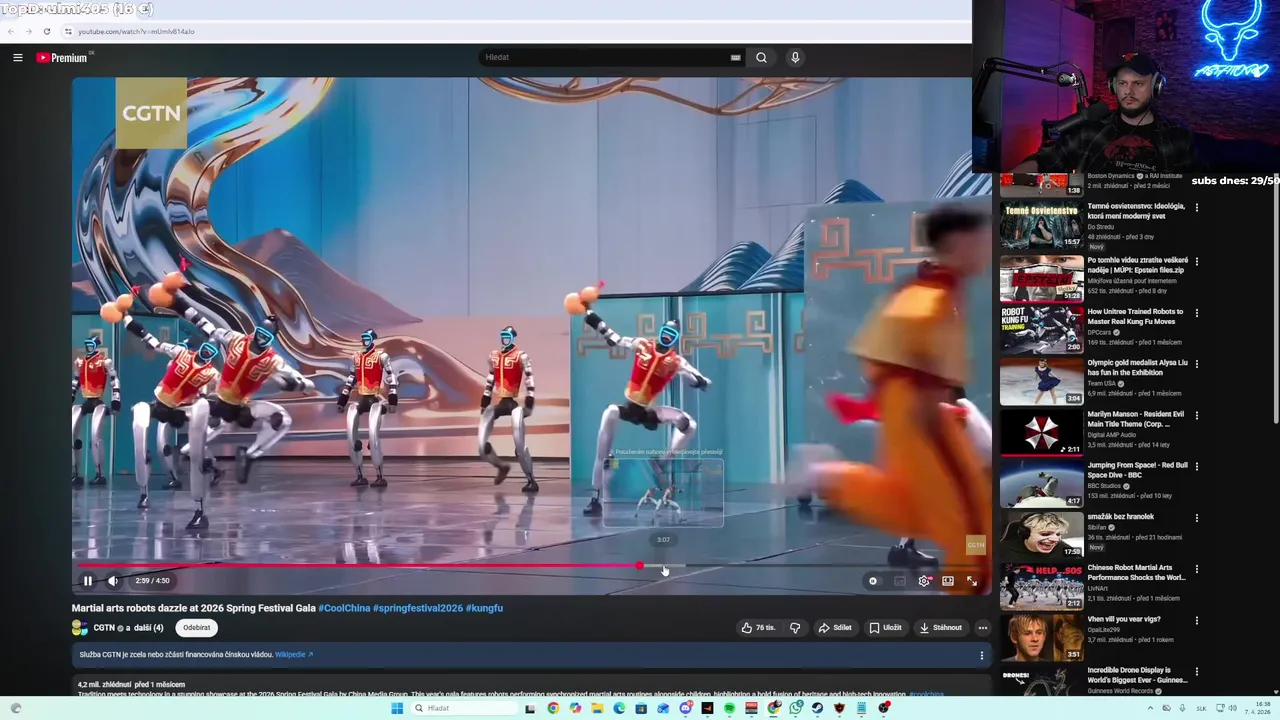
Task: Open options menu for smažák bez hranolek
Action: [1197, 518]
